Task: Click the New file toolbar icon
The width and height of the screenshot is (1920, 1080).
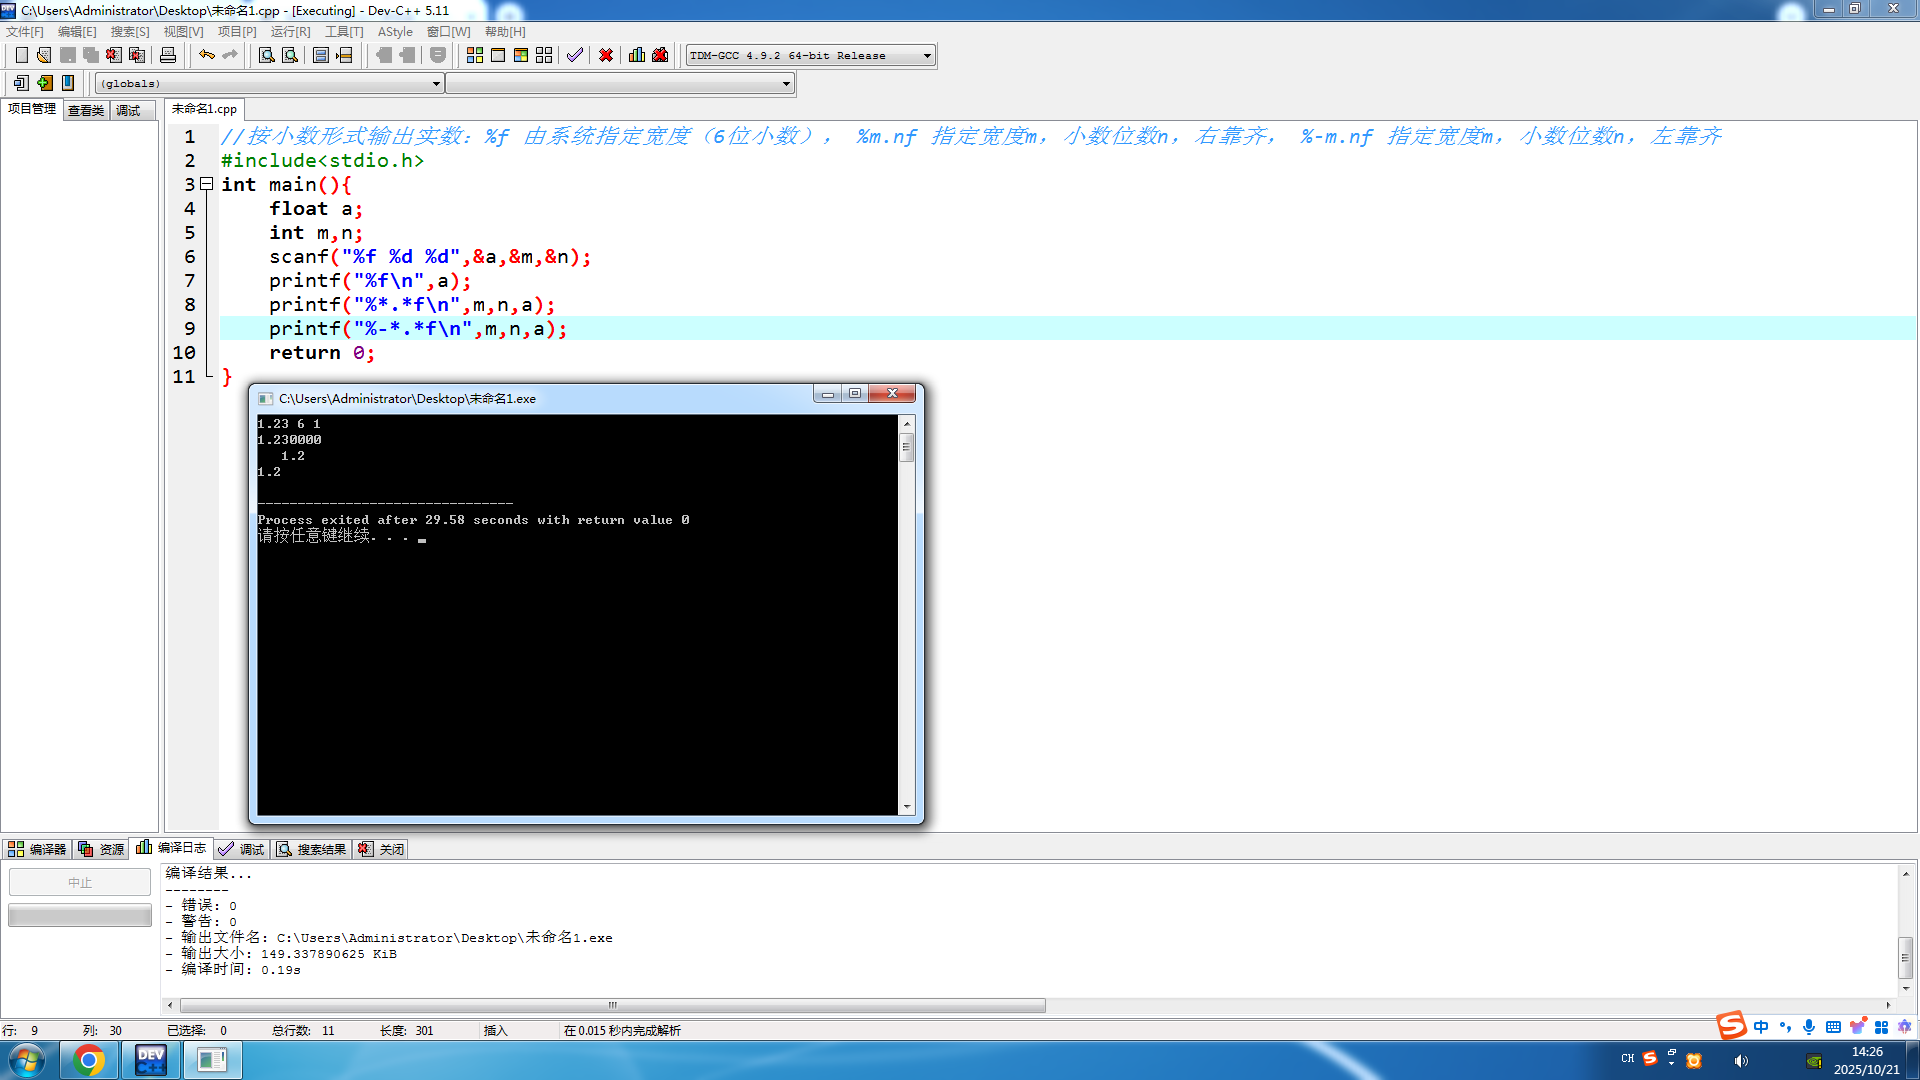Action: tap(21, 55)
